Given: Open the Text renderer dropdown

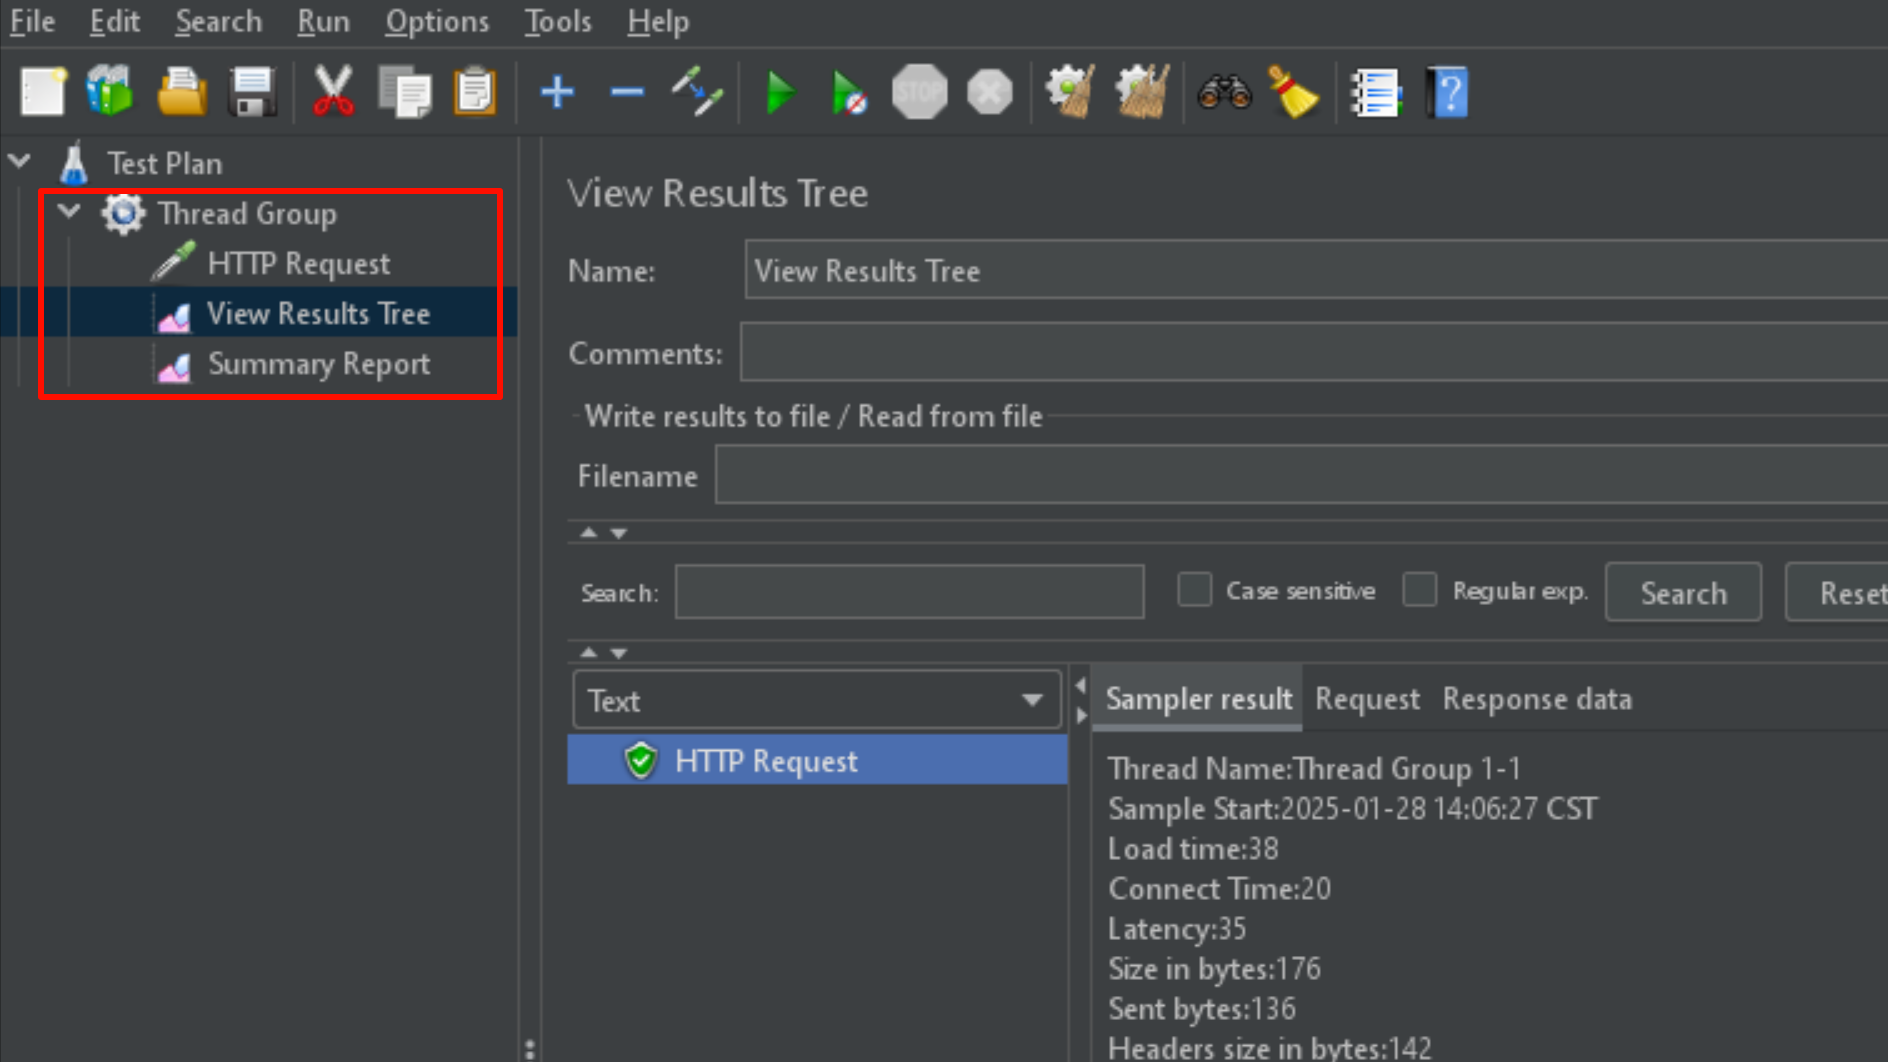Looking at the screenshot, I should pos(816,700).
